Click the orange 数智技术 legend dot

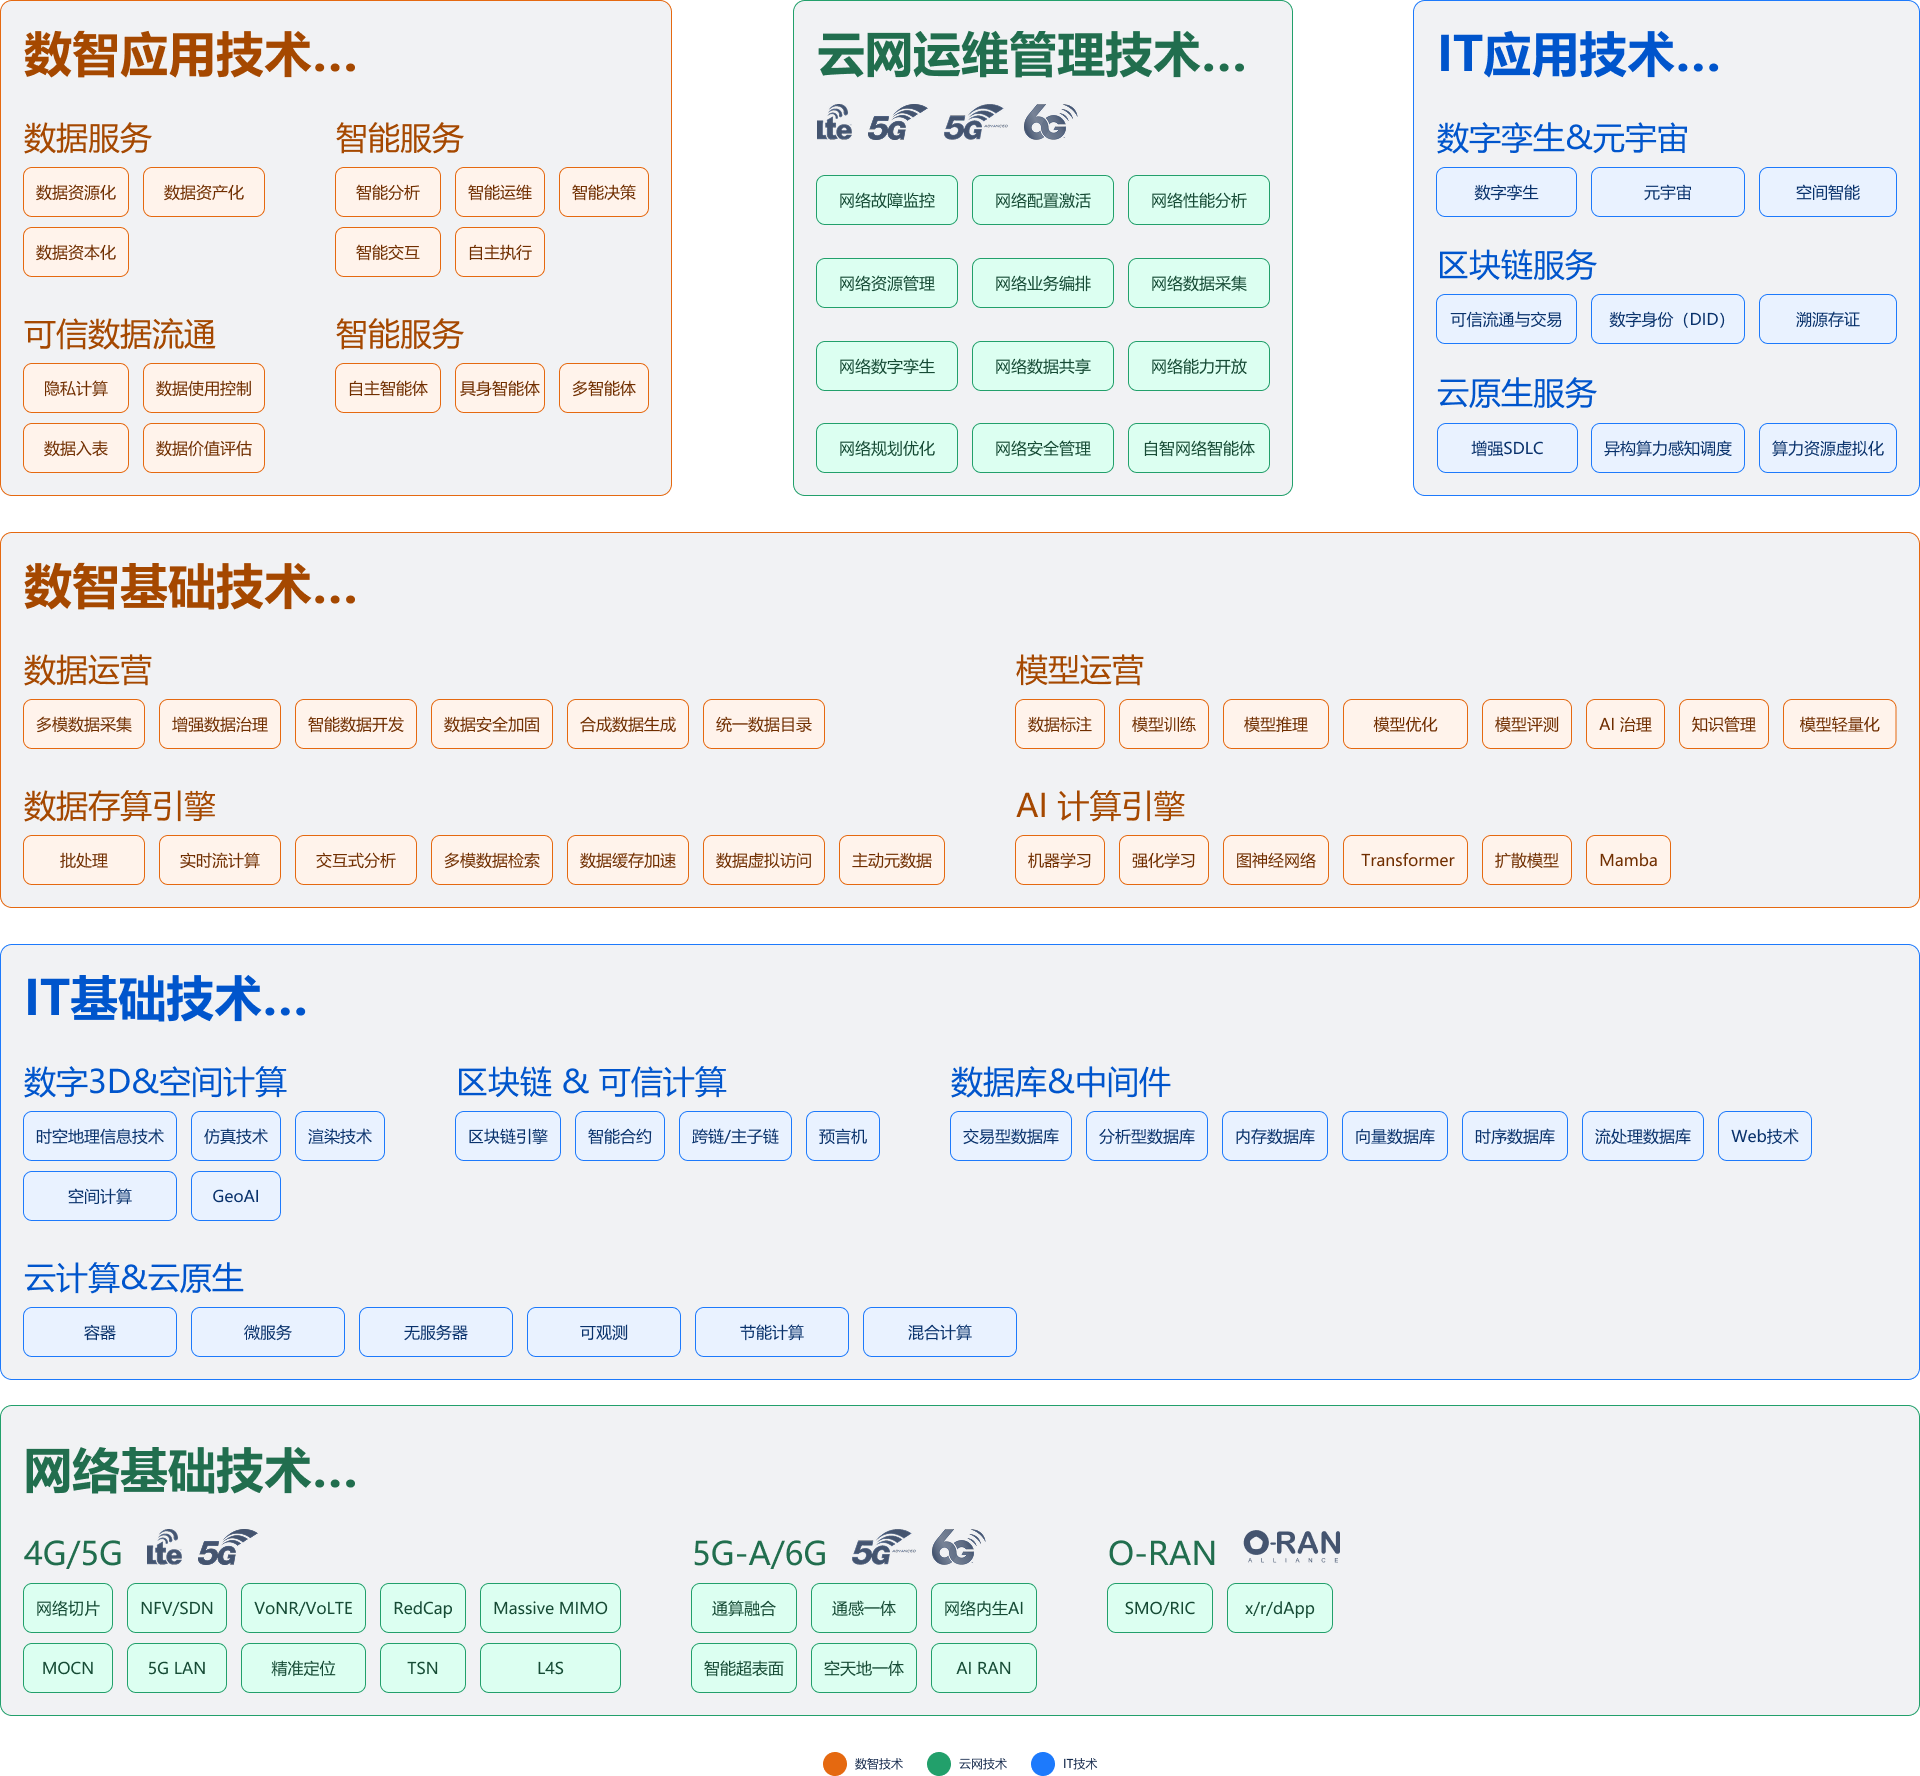tap(834, 1764)
